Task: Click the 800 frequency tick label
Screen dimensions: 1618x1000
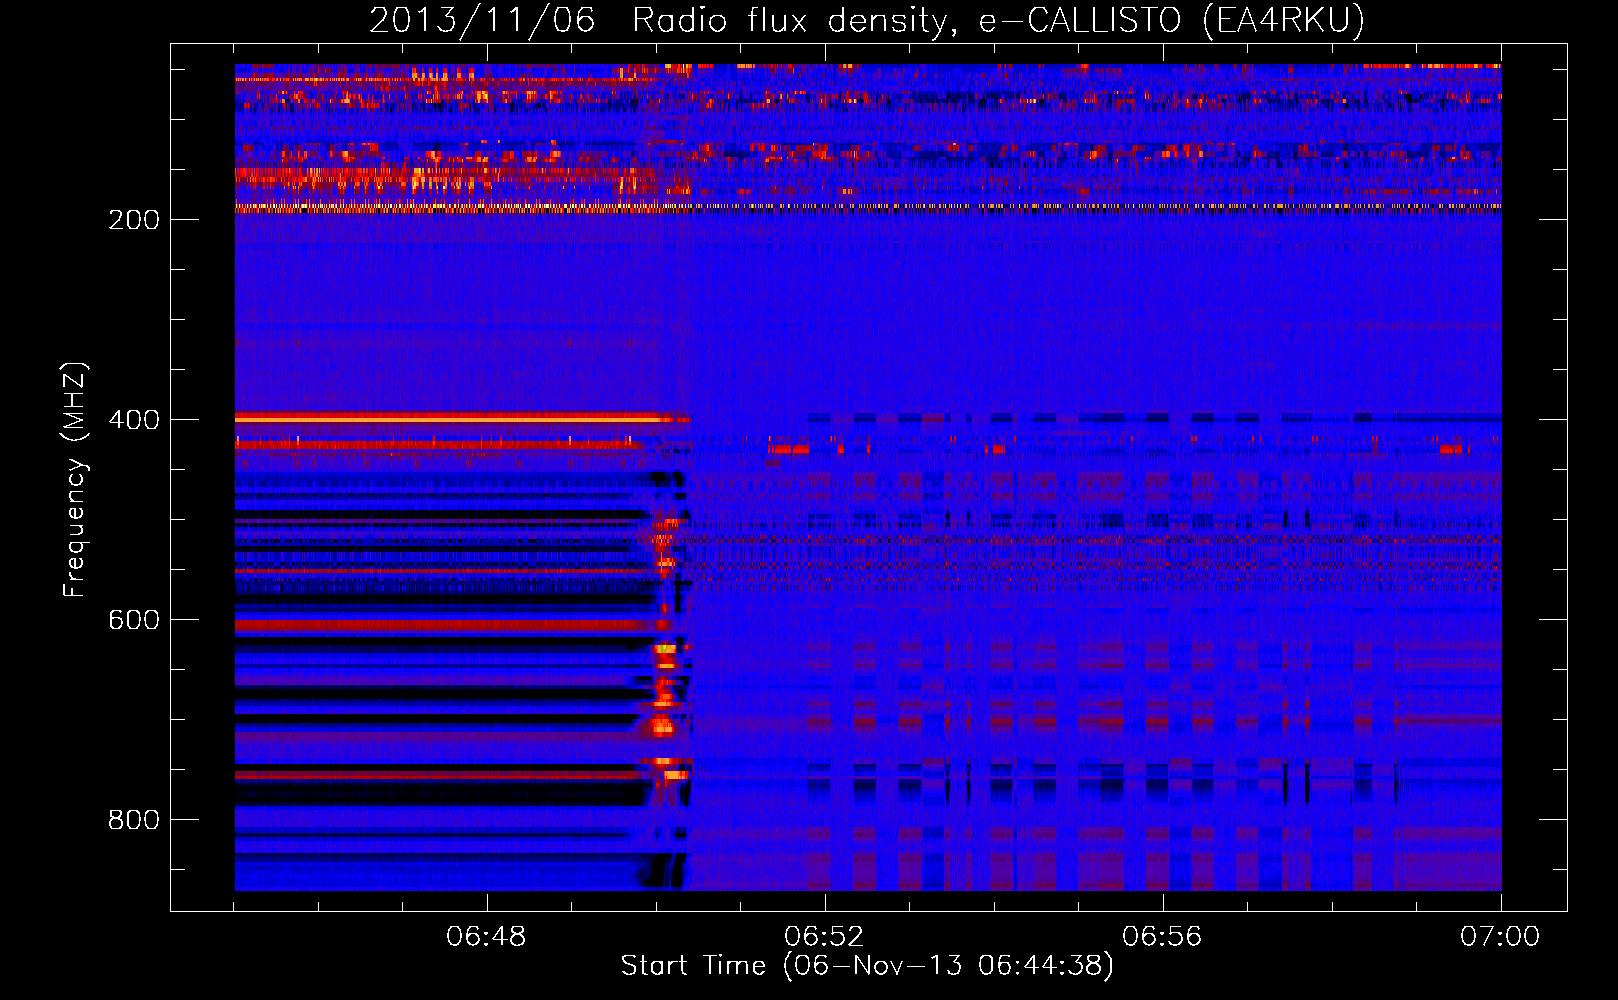Action: click(x=134, y=820)
